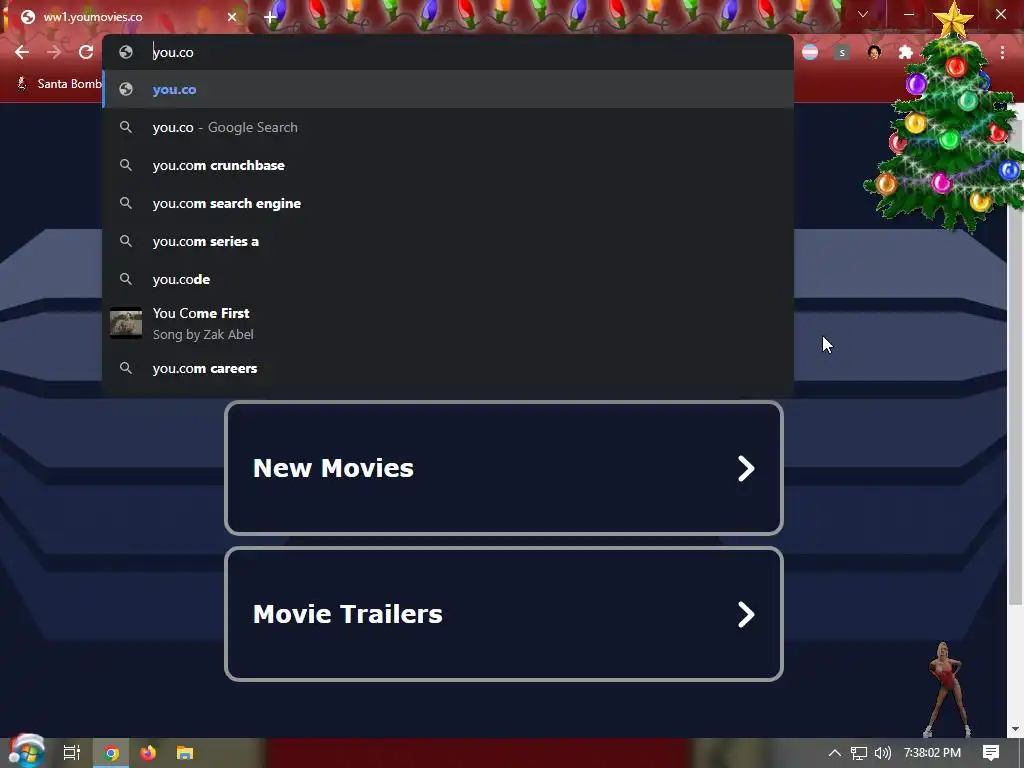Launch Firefox from the taskbar
1024x768 pixels.
[148, 753]
